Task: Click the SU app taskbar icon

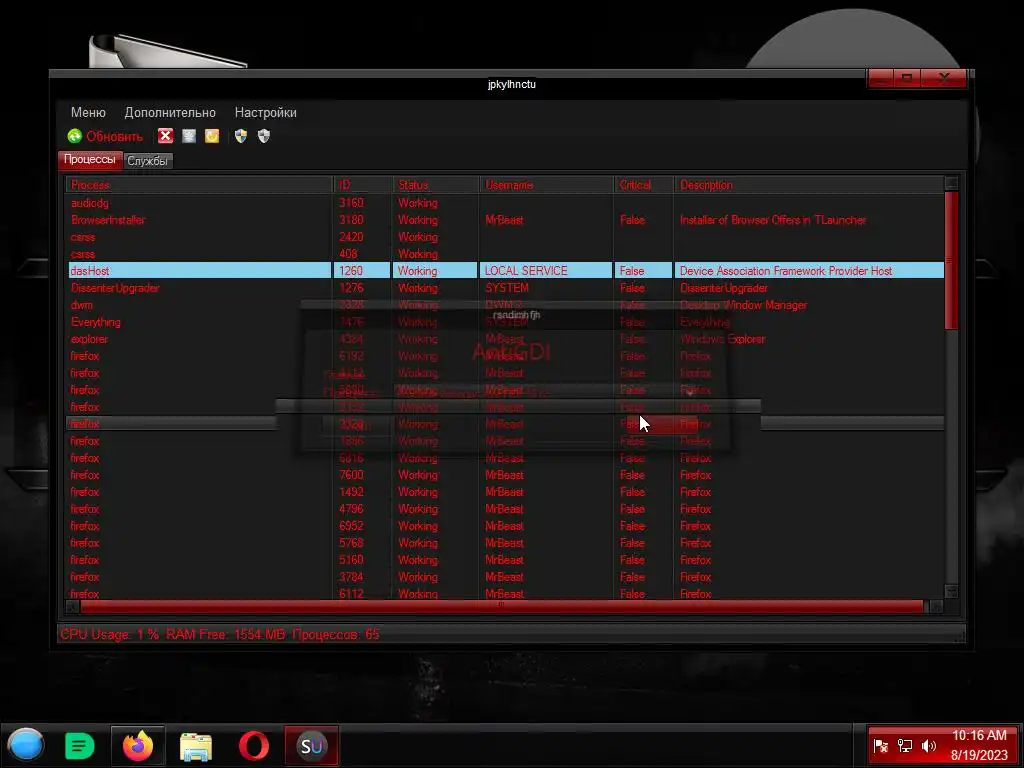Action: coord(312,746)
